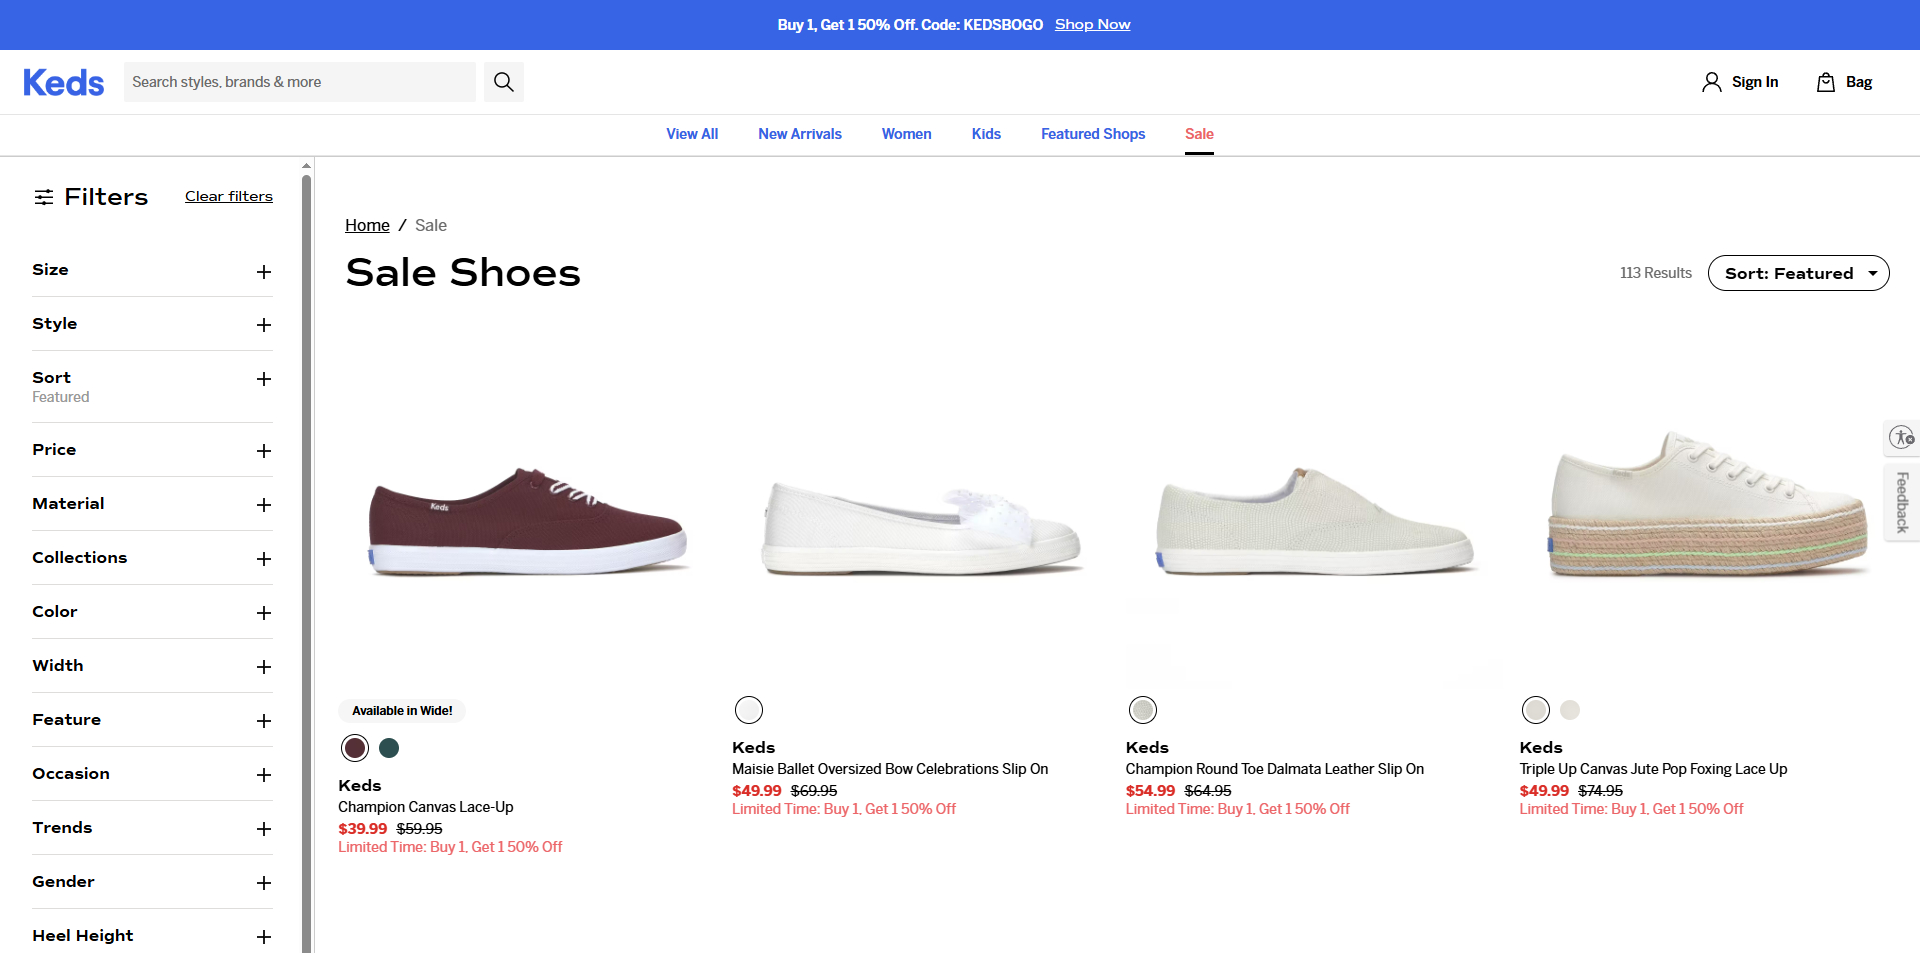
Task: Open the shopping Bag icon
Action: click(x=1826, y=81)
